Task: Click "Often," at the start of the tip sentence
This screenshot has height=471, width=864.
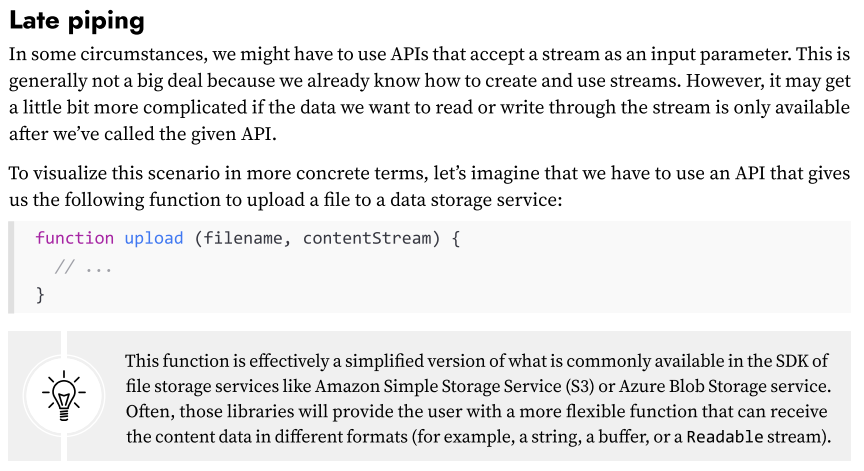Action: (x=150, y=411)
